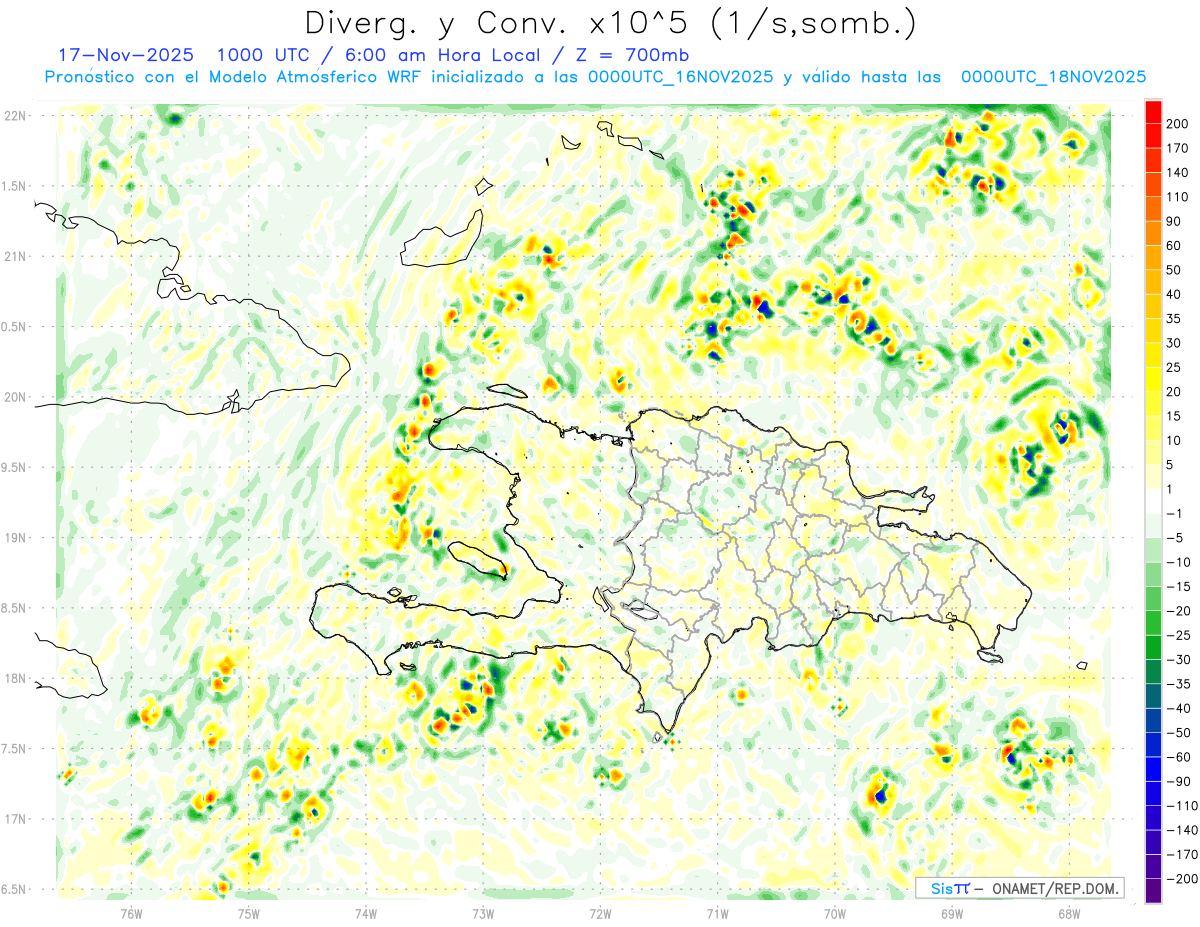Click the color swatch between 170 and 200
The height and width of the screenshot is (927, 1200).
pyautogui.click(x=1153, y=135)
